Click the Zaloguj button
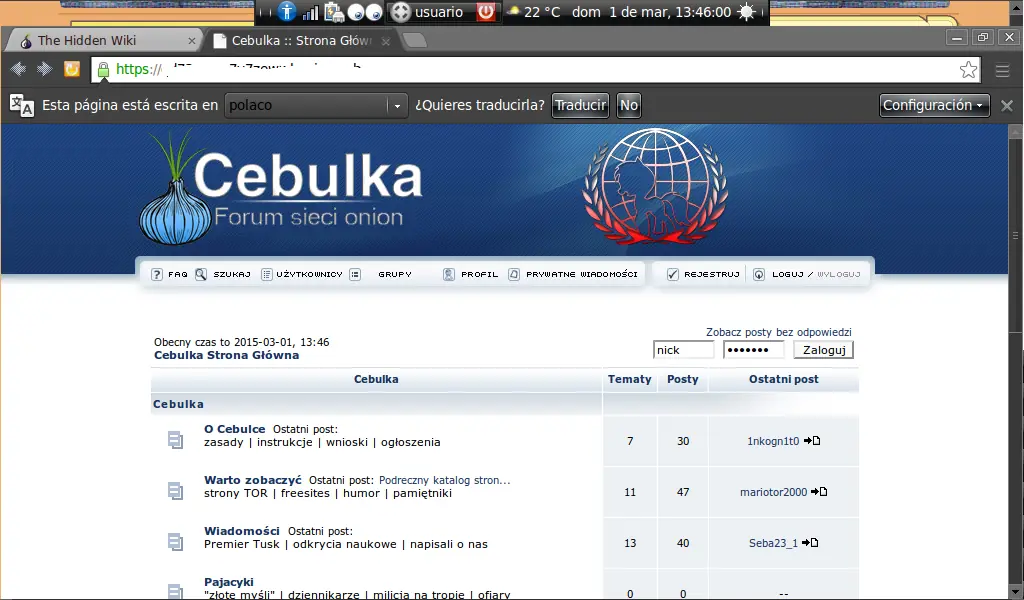Viewport: 1024px width, 600px height. (824, 350)
